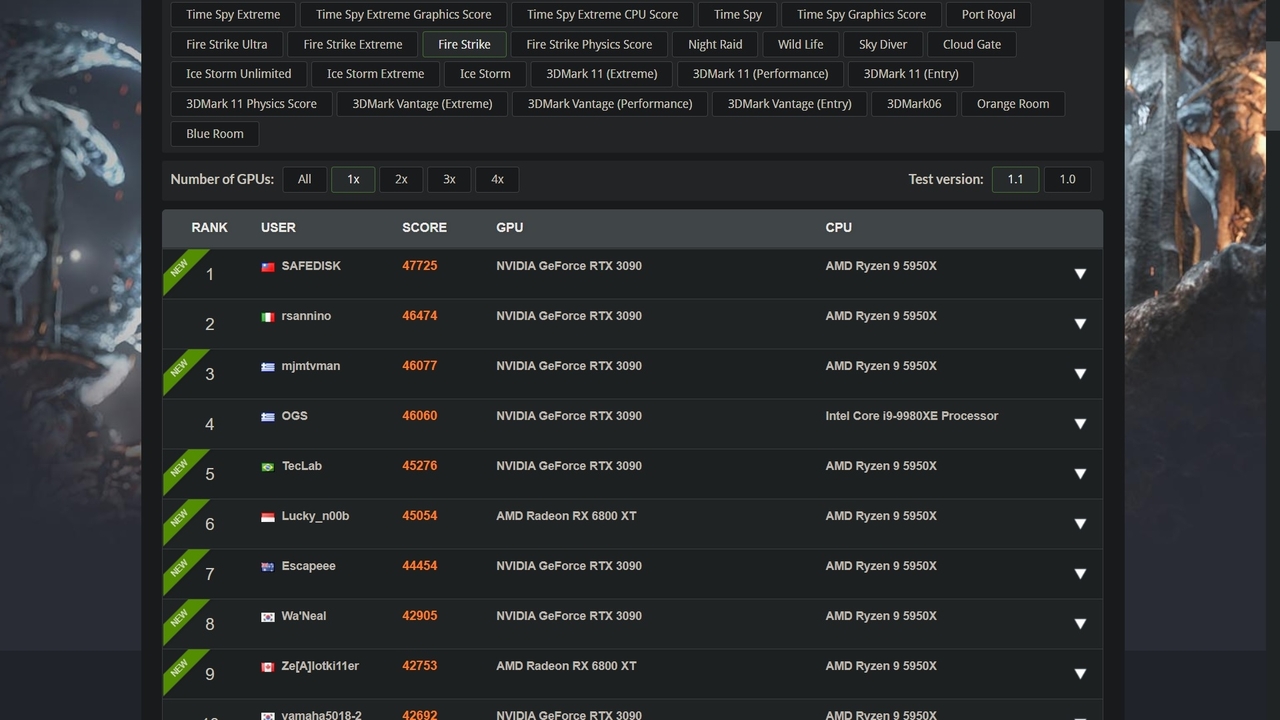Expand OGS result row details arrow

click(x=1080, y=424)
